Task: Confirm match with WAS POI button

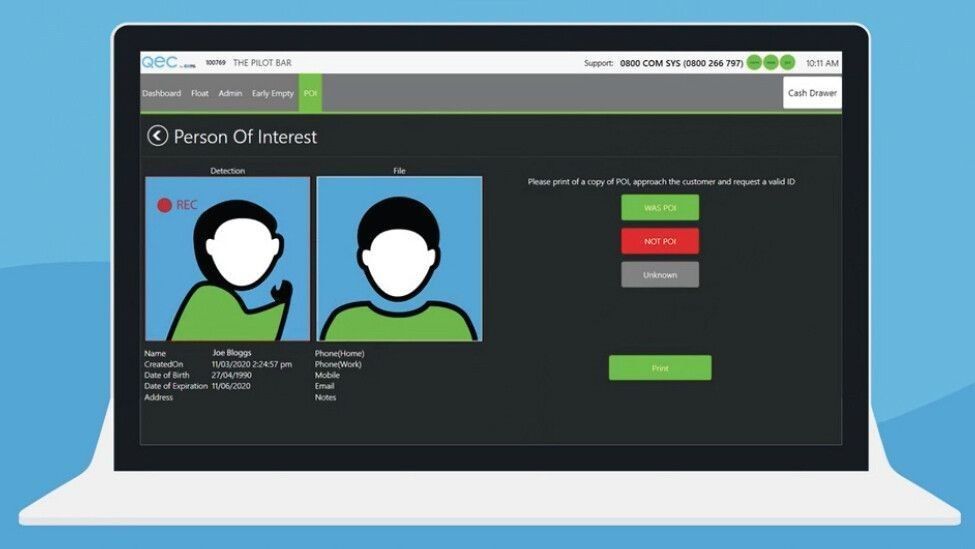Action: tap(659, 208)
